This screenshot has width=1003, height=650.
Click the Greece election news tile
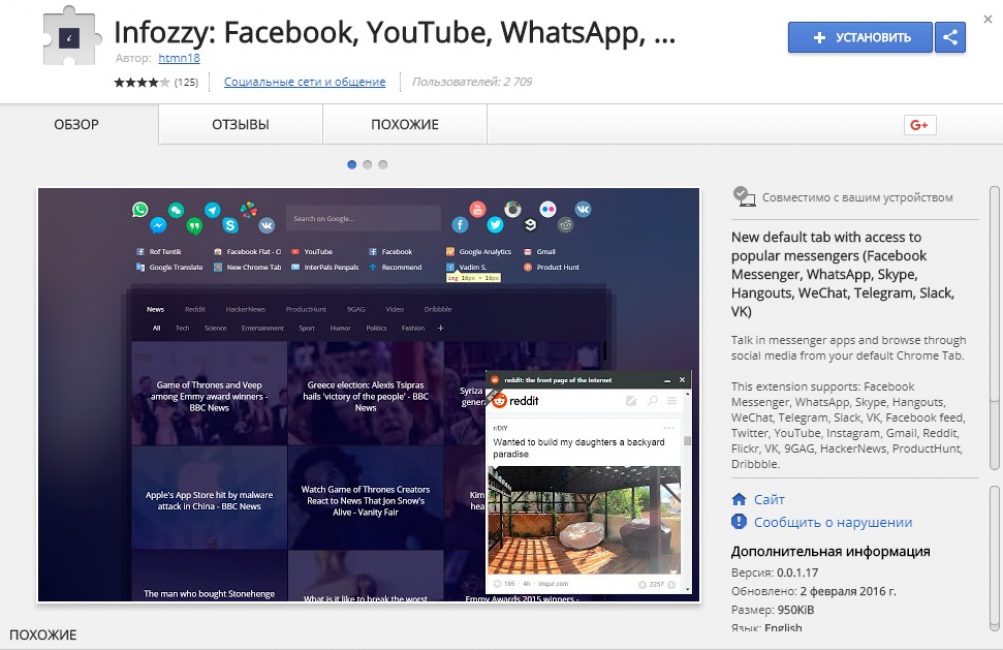(365, 394)
